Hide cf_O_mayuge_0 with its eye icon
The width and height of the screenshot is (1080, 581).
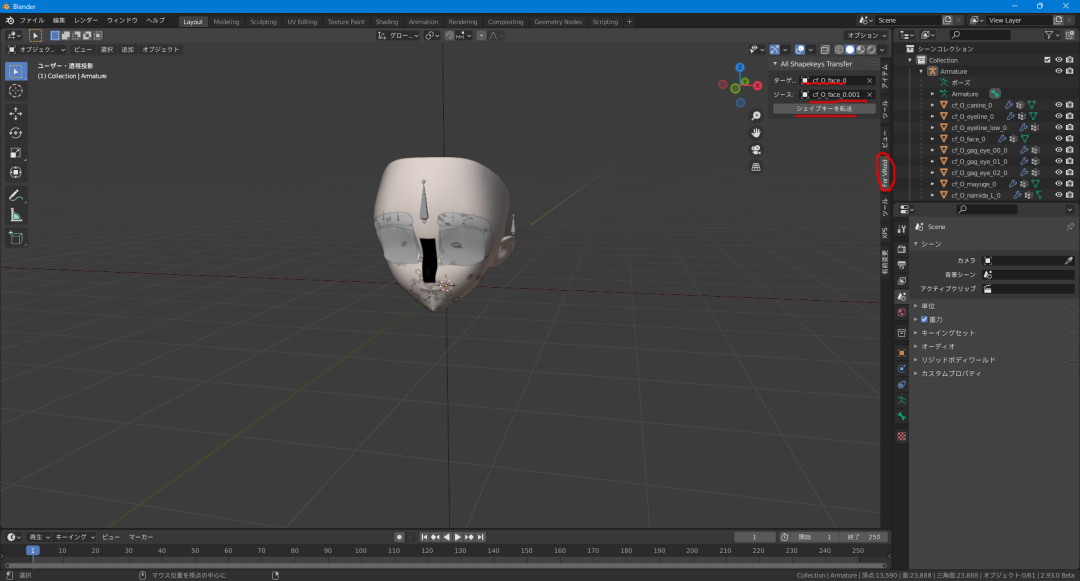1059,184
